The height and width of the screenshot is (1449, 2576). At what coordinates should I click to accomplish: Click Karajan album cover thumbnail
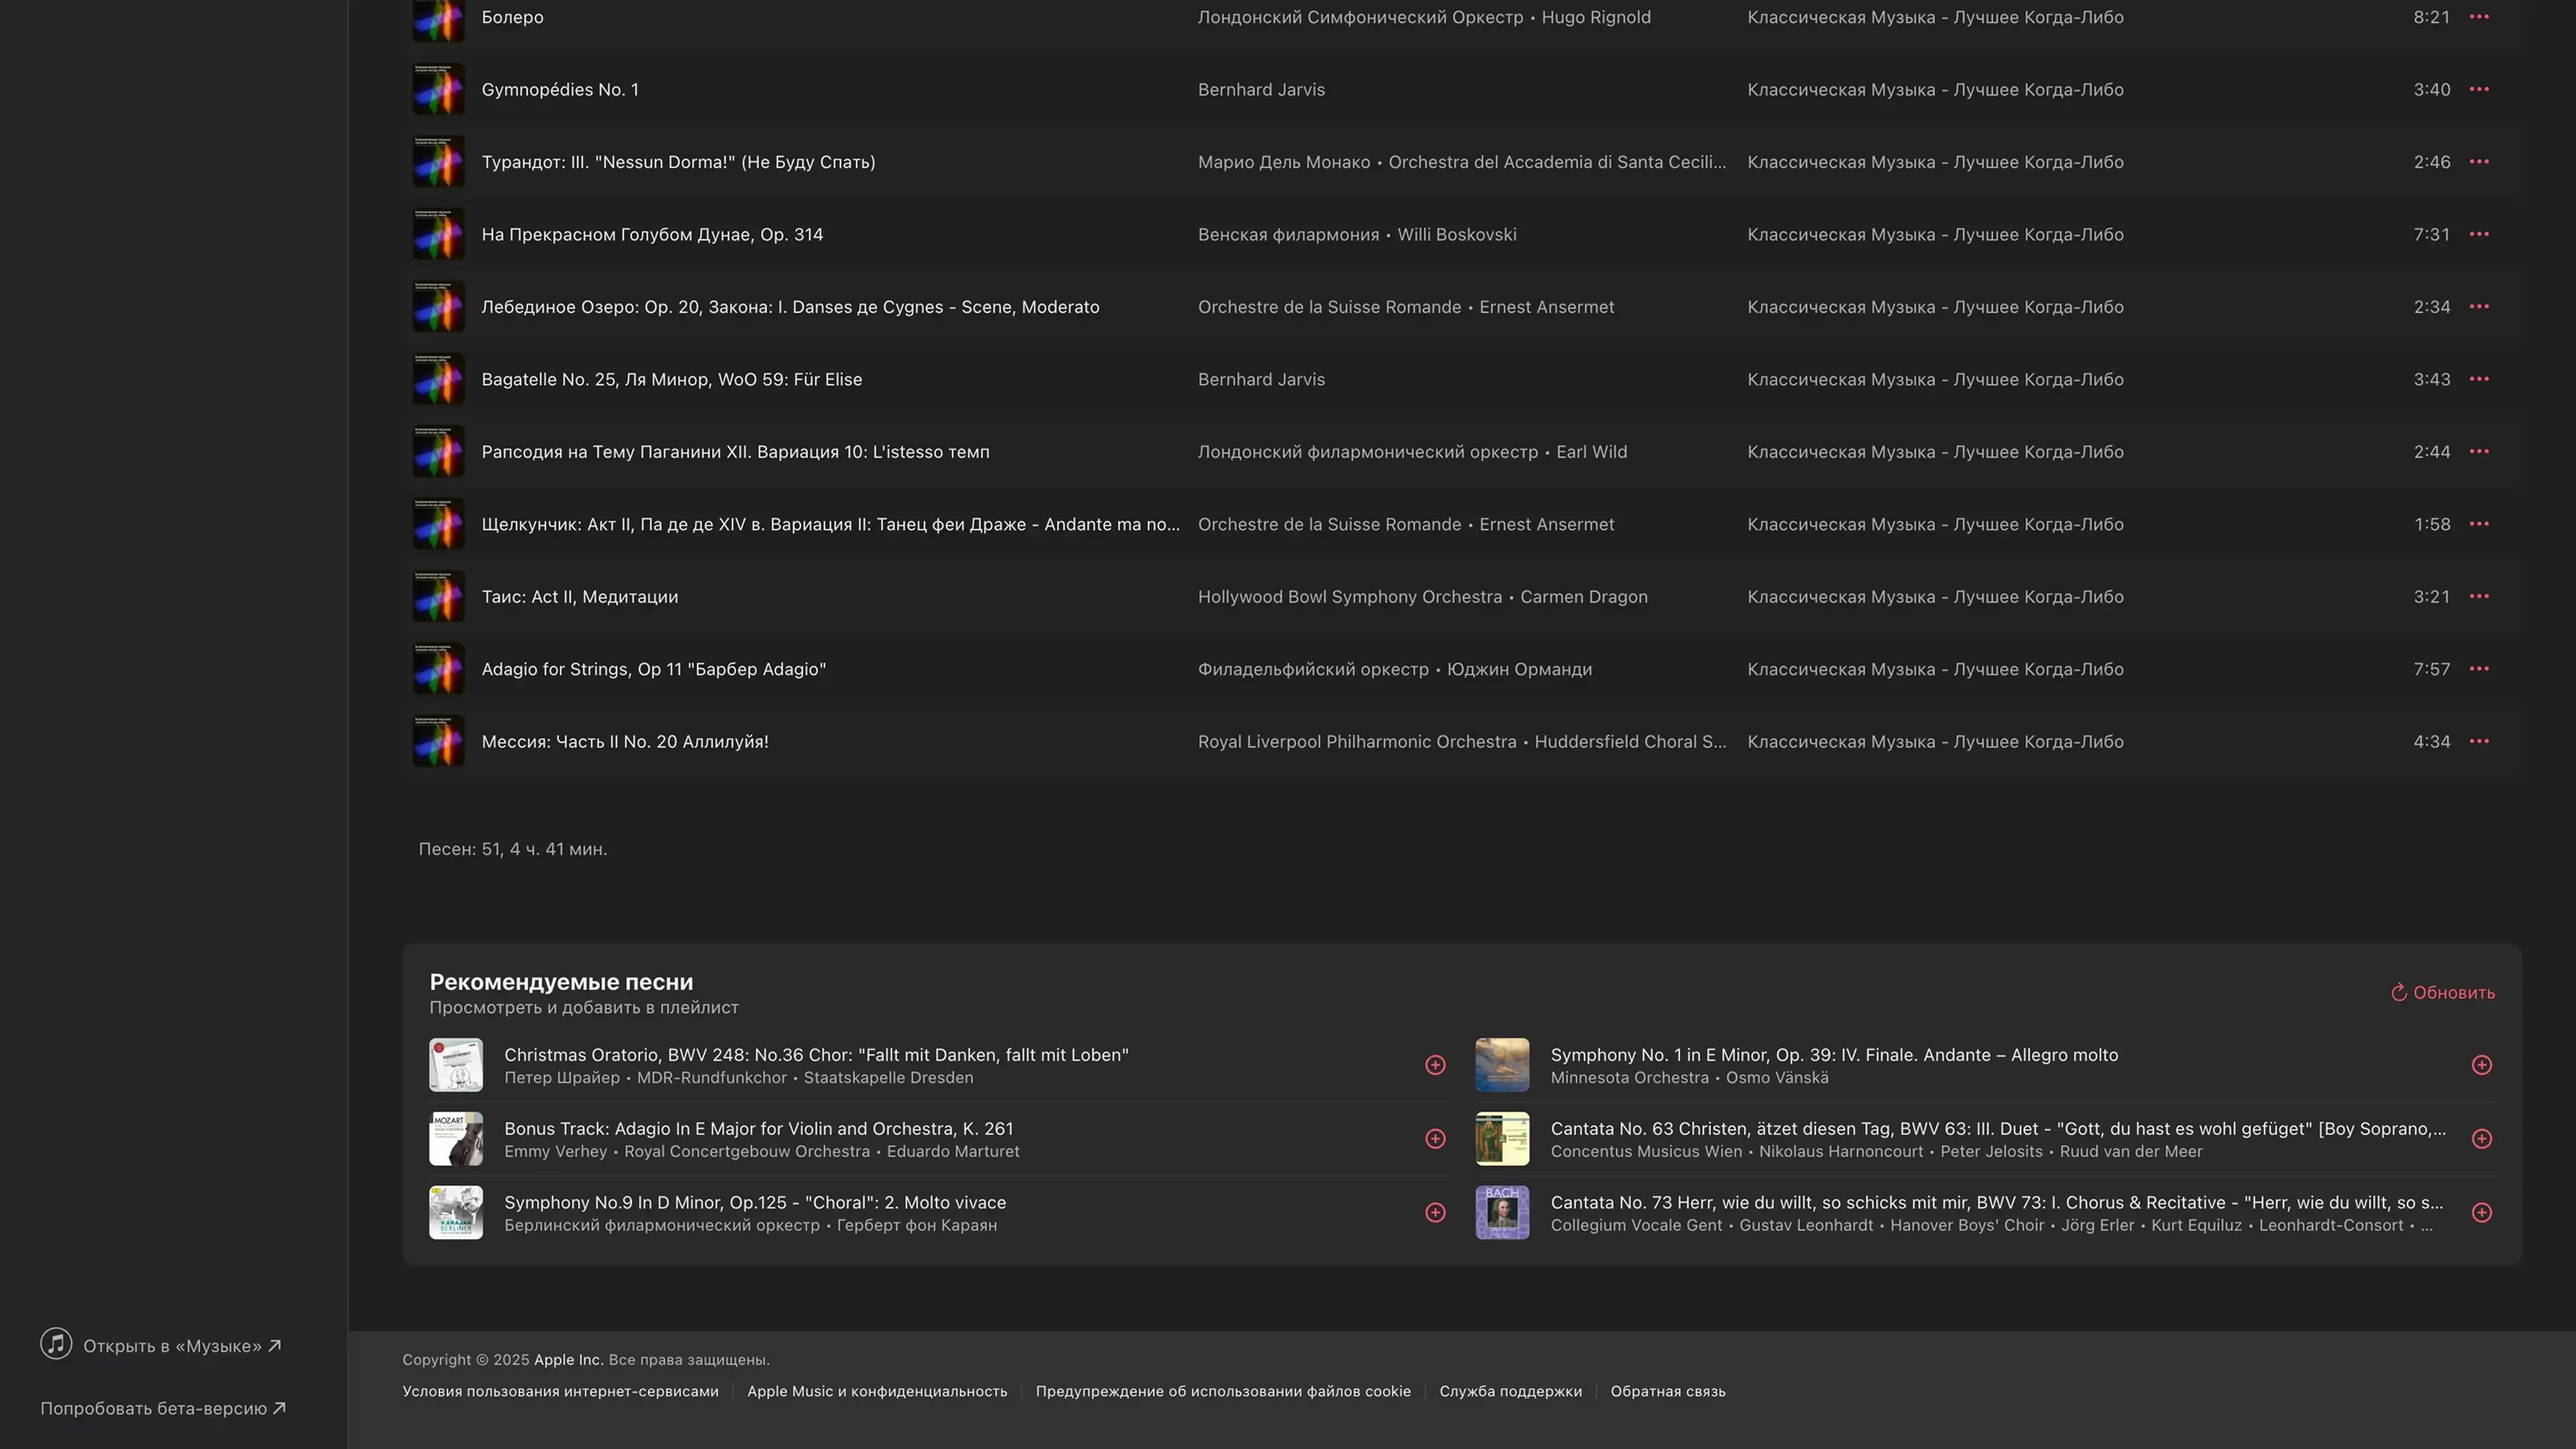[x=456, y=1213]
